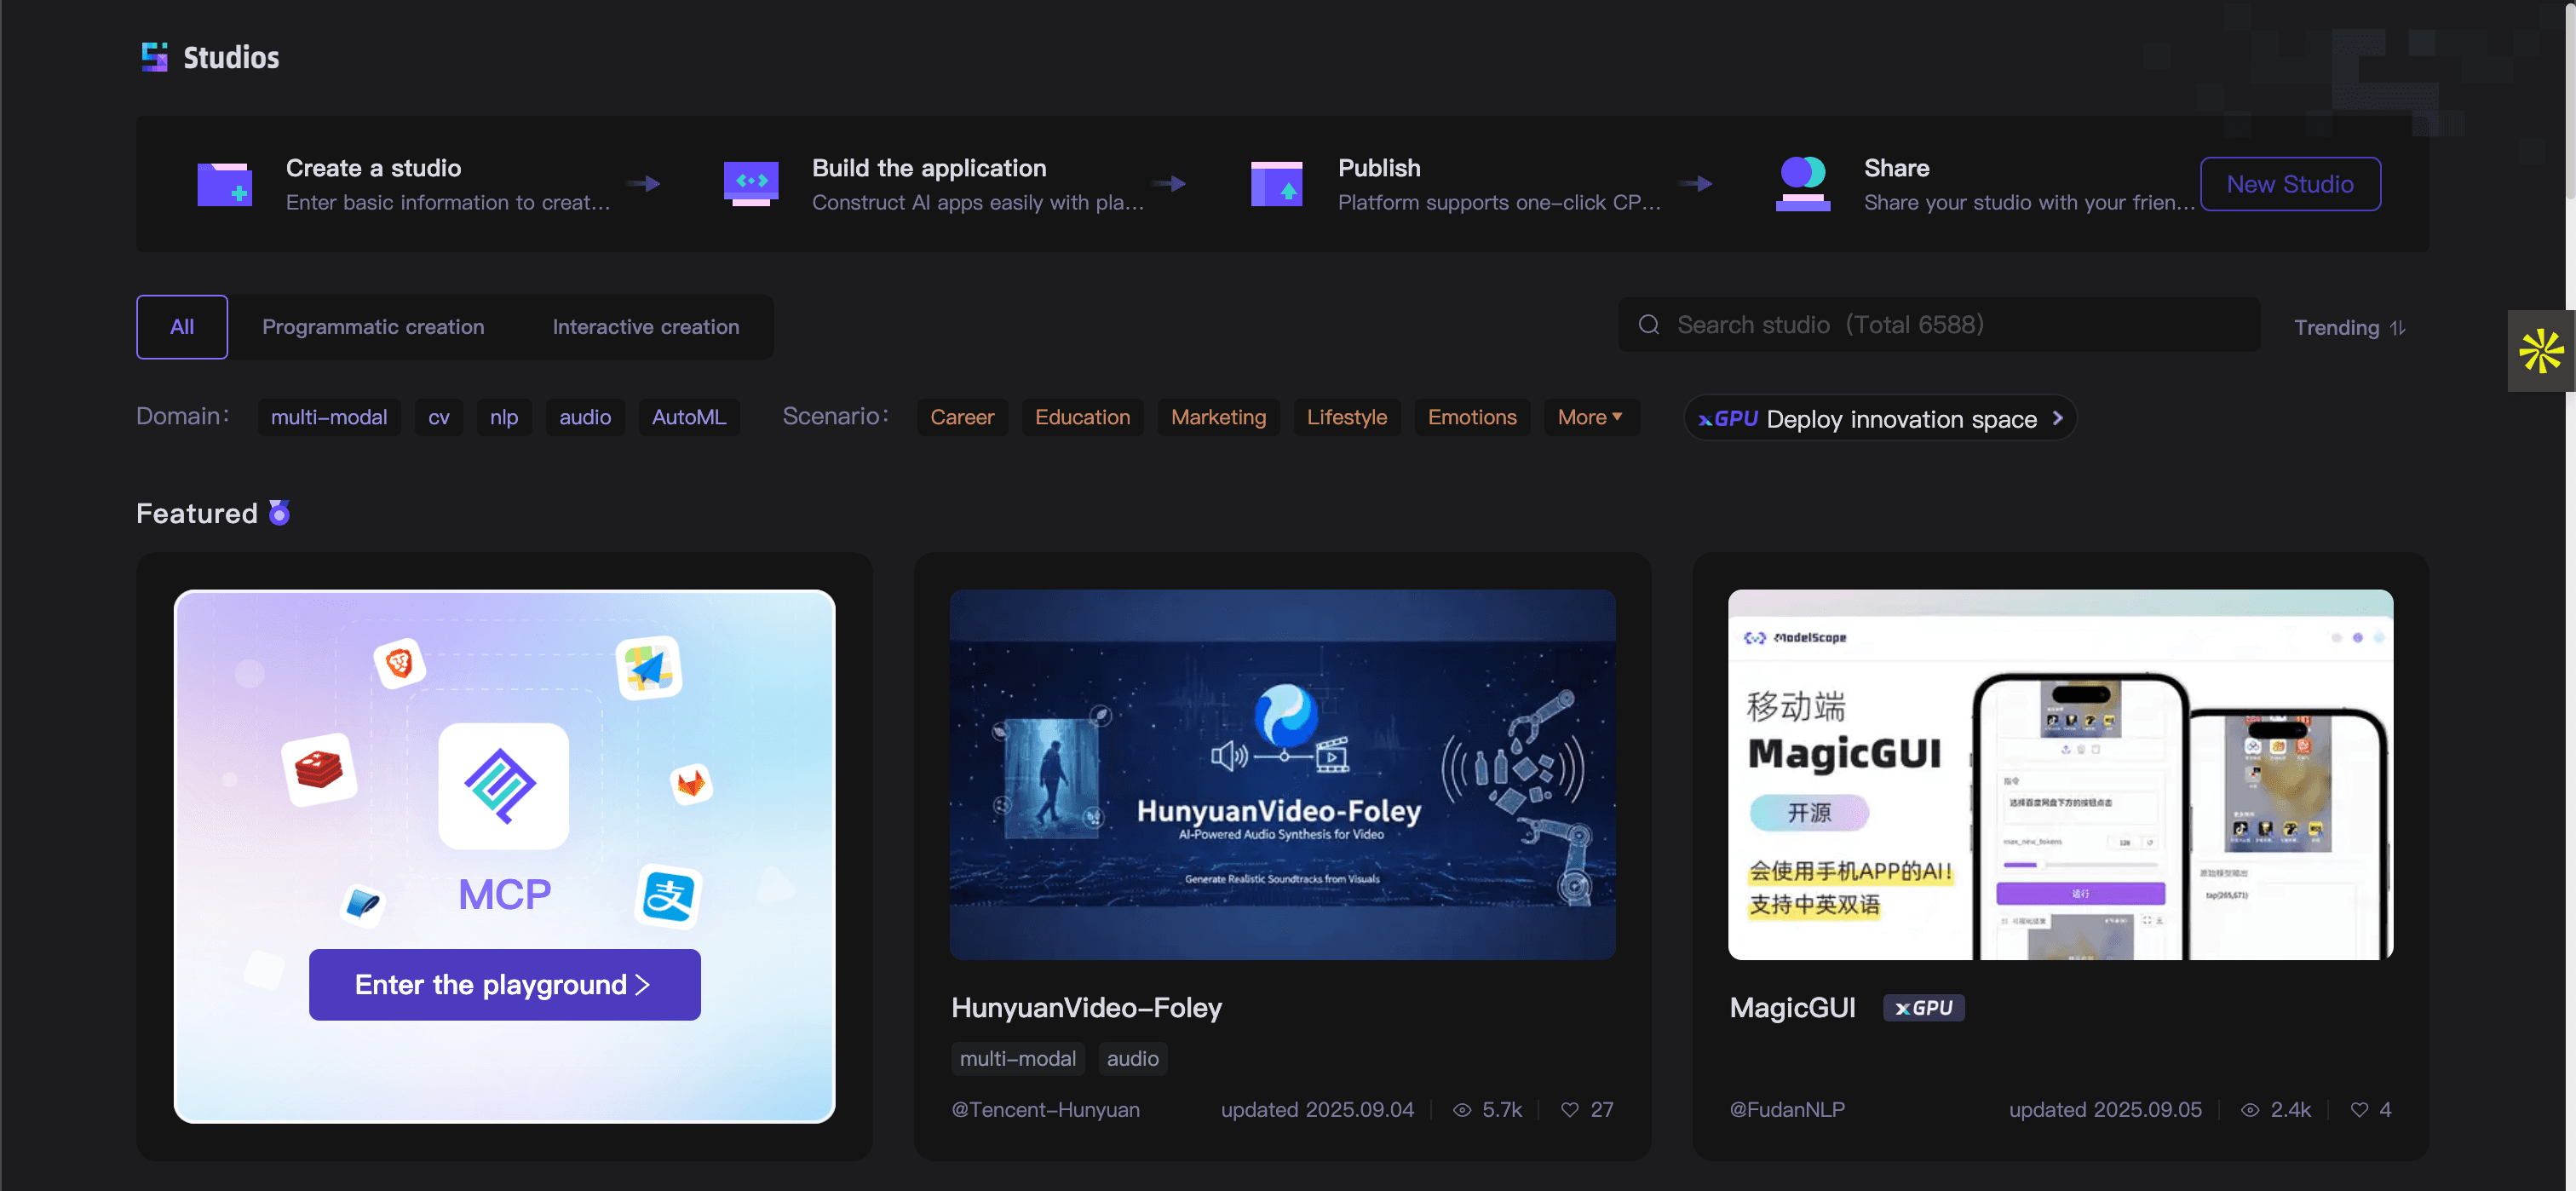
Task: Click the search magnifier icon
Action: 1649,325
